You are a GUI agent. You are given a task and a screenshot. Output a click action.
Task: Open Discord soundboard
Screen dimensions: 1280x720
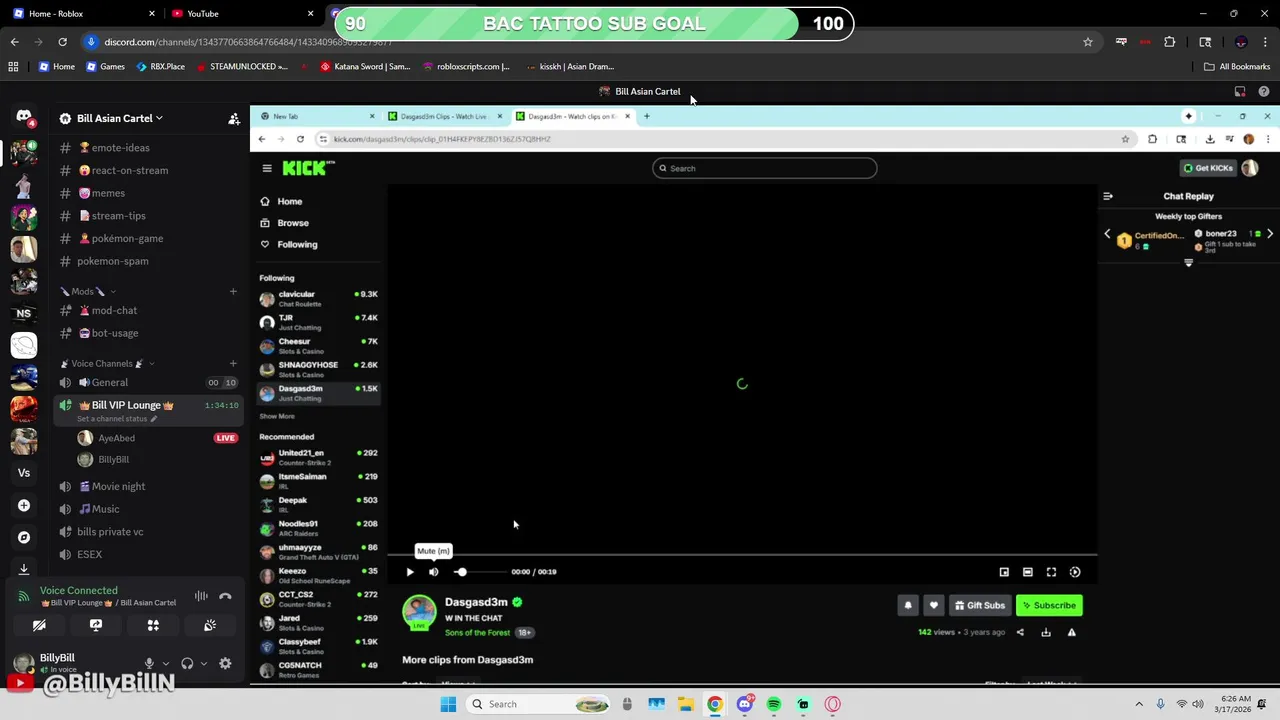point(210,625)
